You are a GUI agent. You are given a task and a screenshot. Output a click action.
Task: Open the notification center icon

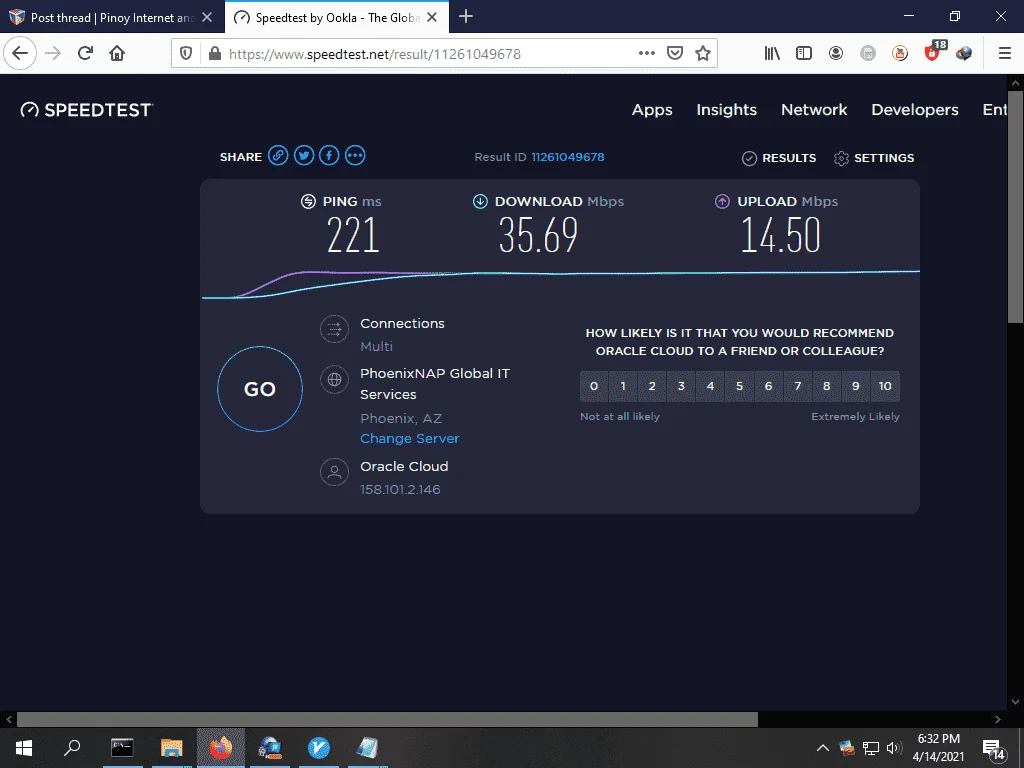pyautogui.click(x=993, y=749)
